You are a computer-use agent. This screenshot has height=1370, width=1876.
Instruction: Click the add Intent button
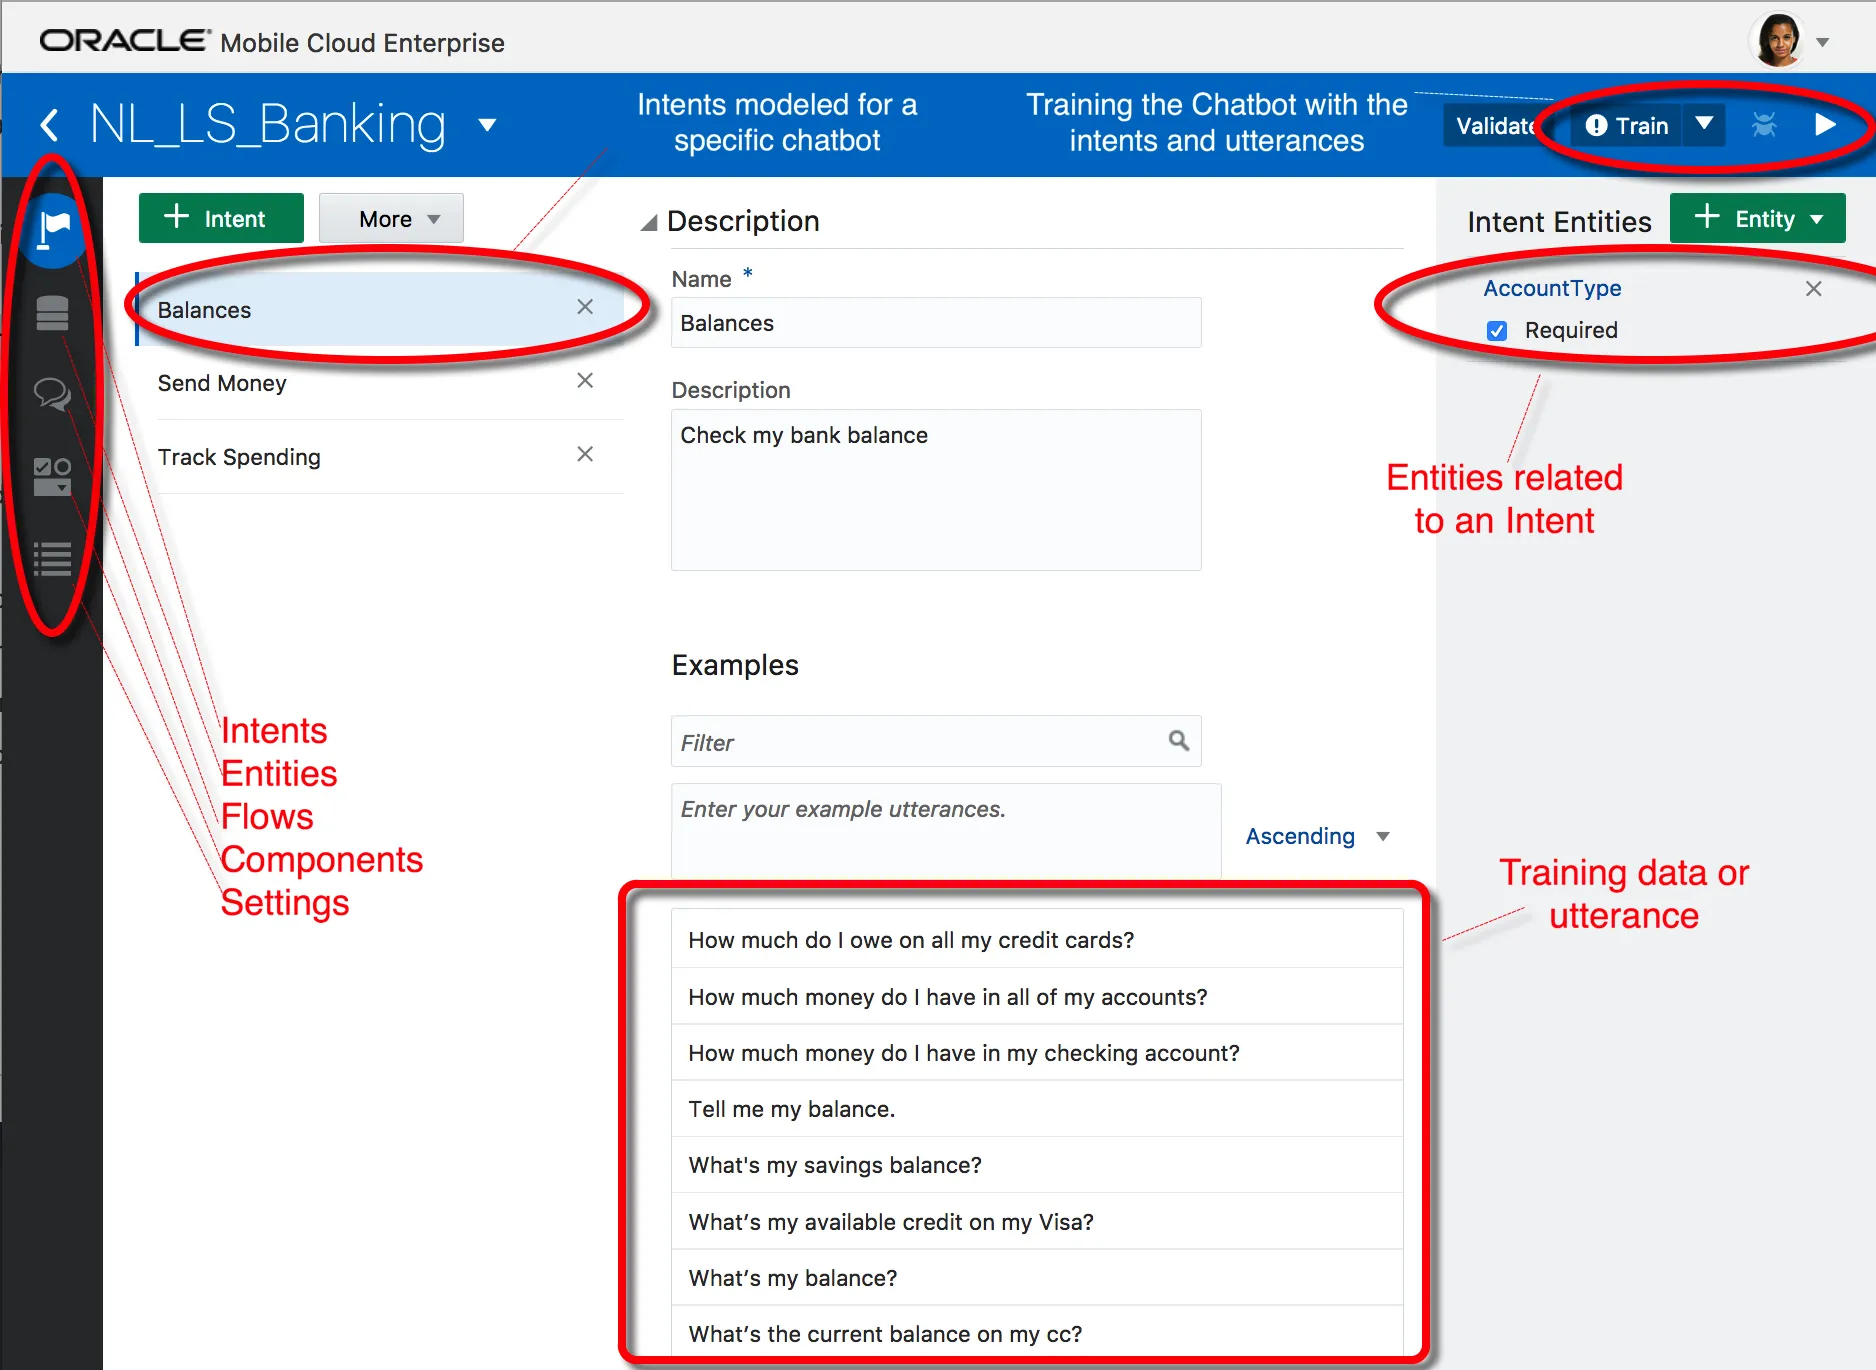pos(221,218)
